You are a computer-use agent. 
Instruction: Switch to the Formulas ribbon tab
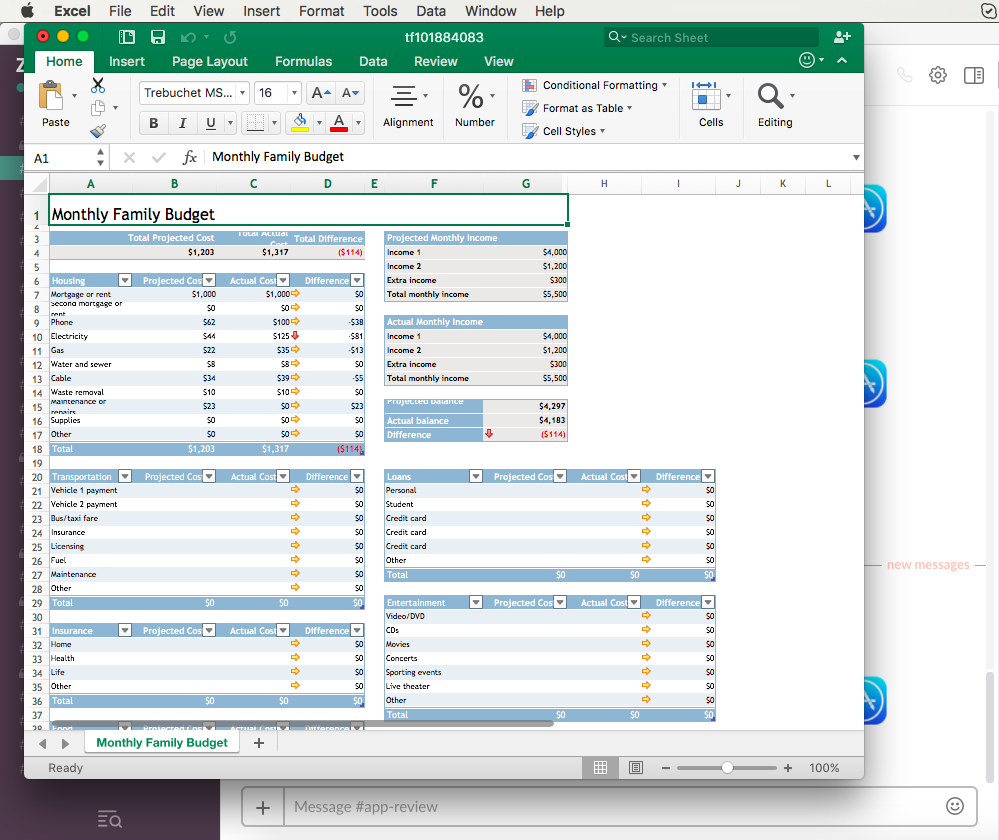303,61
